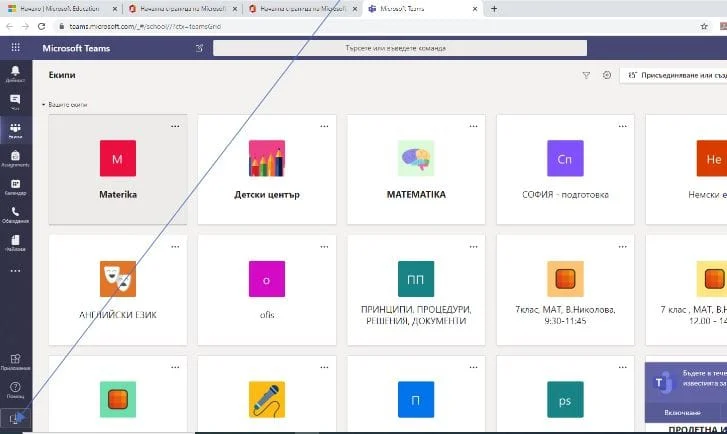Click the filter funnel icon
727x434 pixels.
[586, 75]
